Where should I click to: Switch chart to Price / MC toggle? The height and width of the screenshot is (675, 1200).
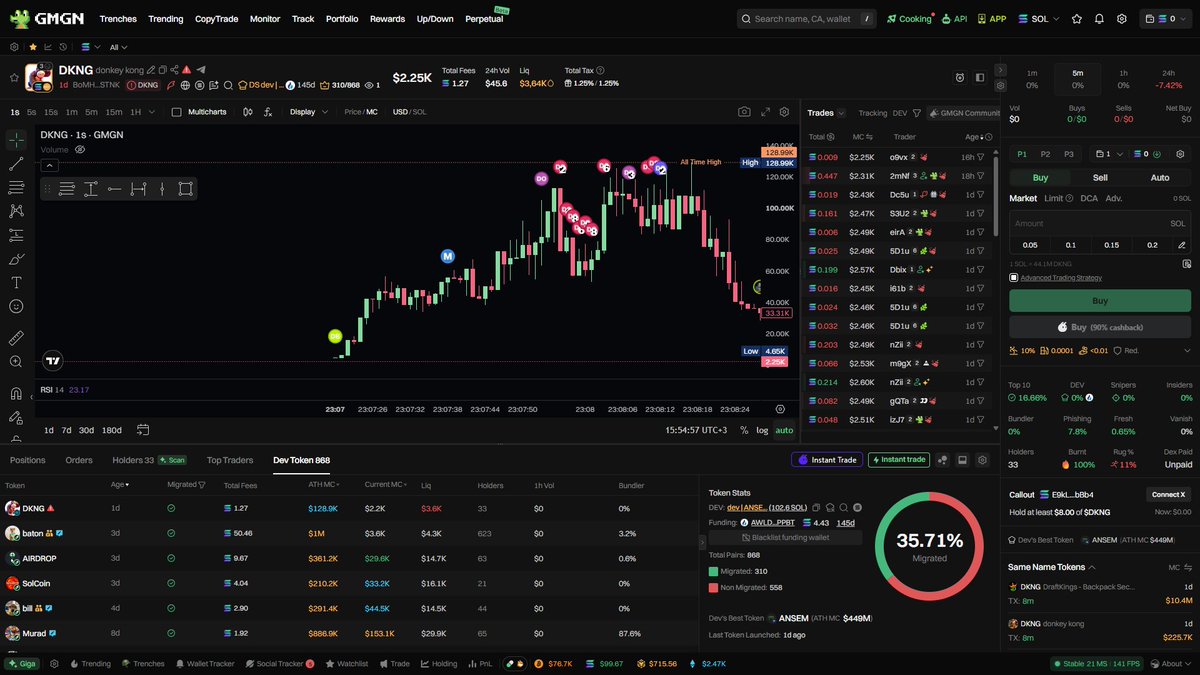click(x=361, y=112)
